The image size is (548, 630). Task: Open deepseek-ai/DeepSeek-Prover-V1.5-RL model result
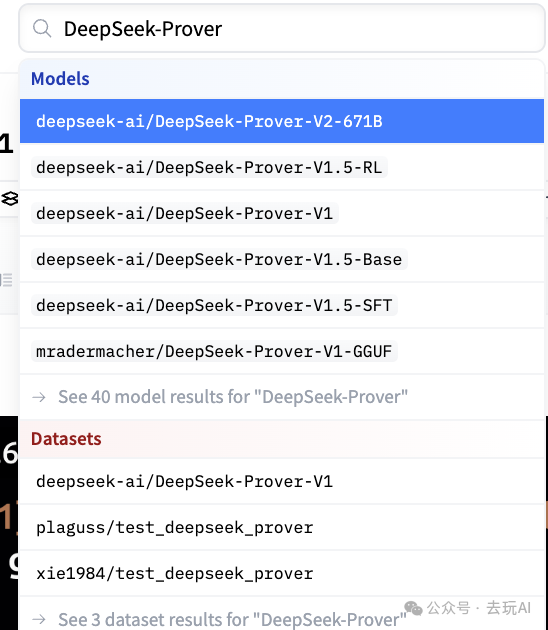point(282,167)
